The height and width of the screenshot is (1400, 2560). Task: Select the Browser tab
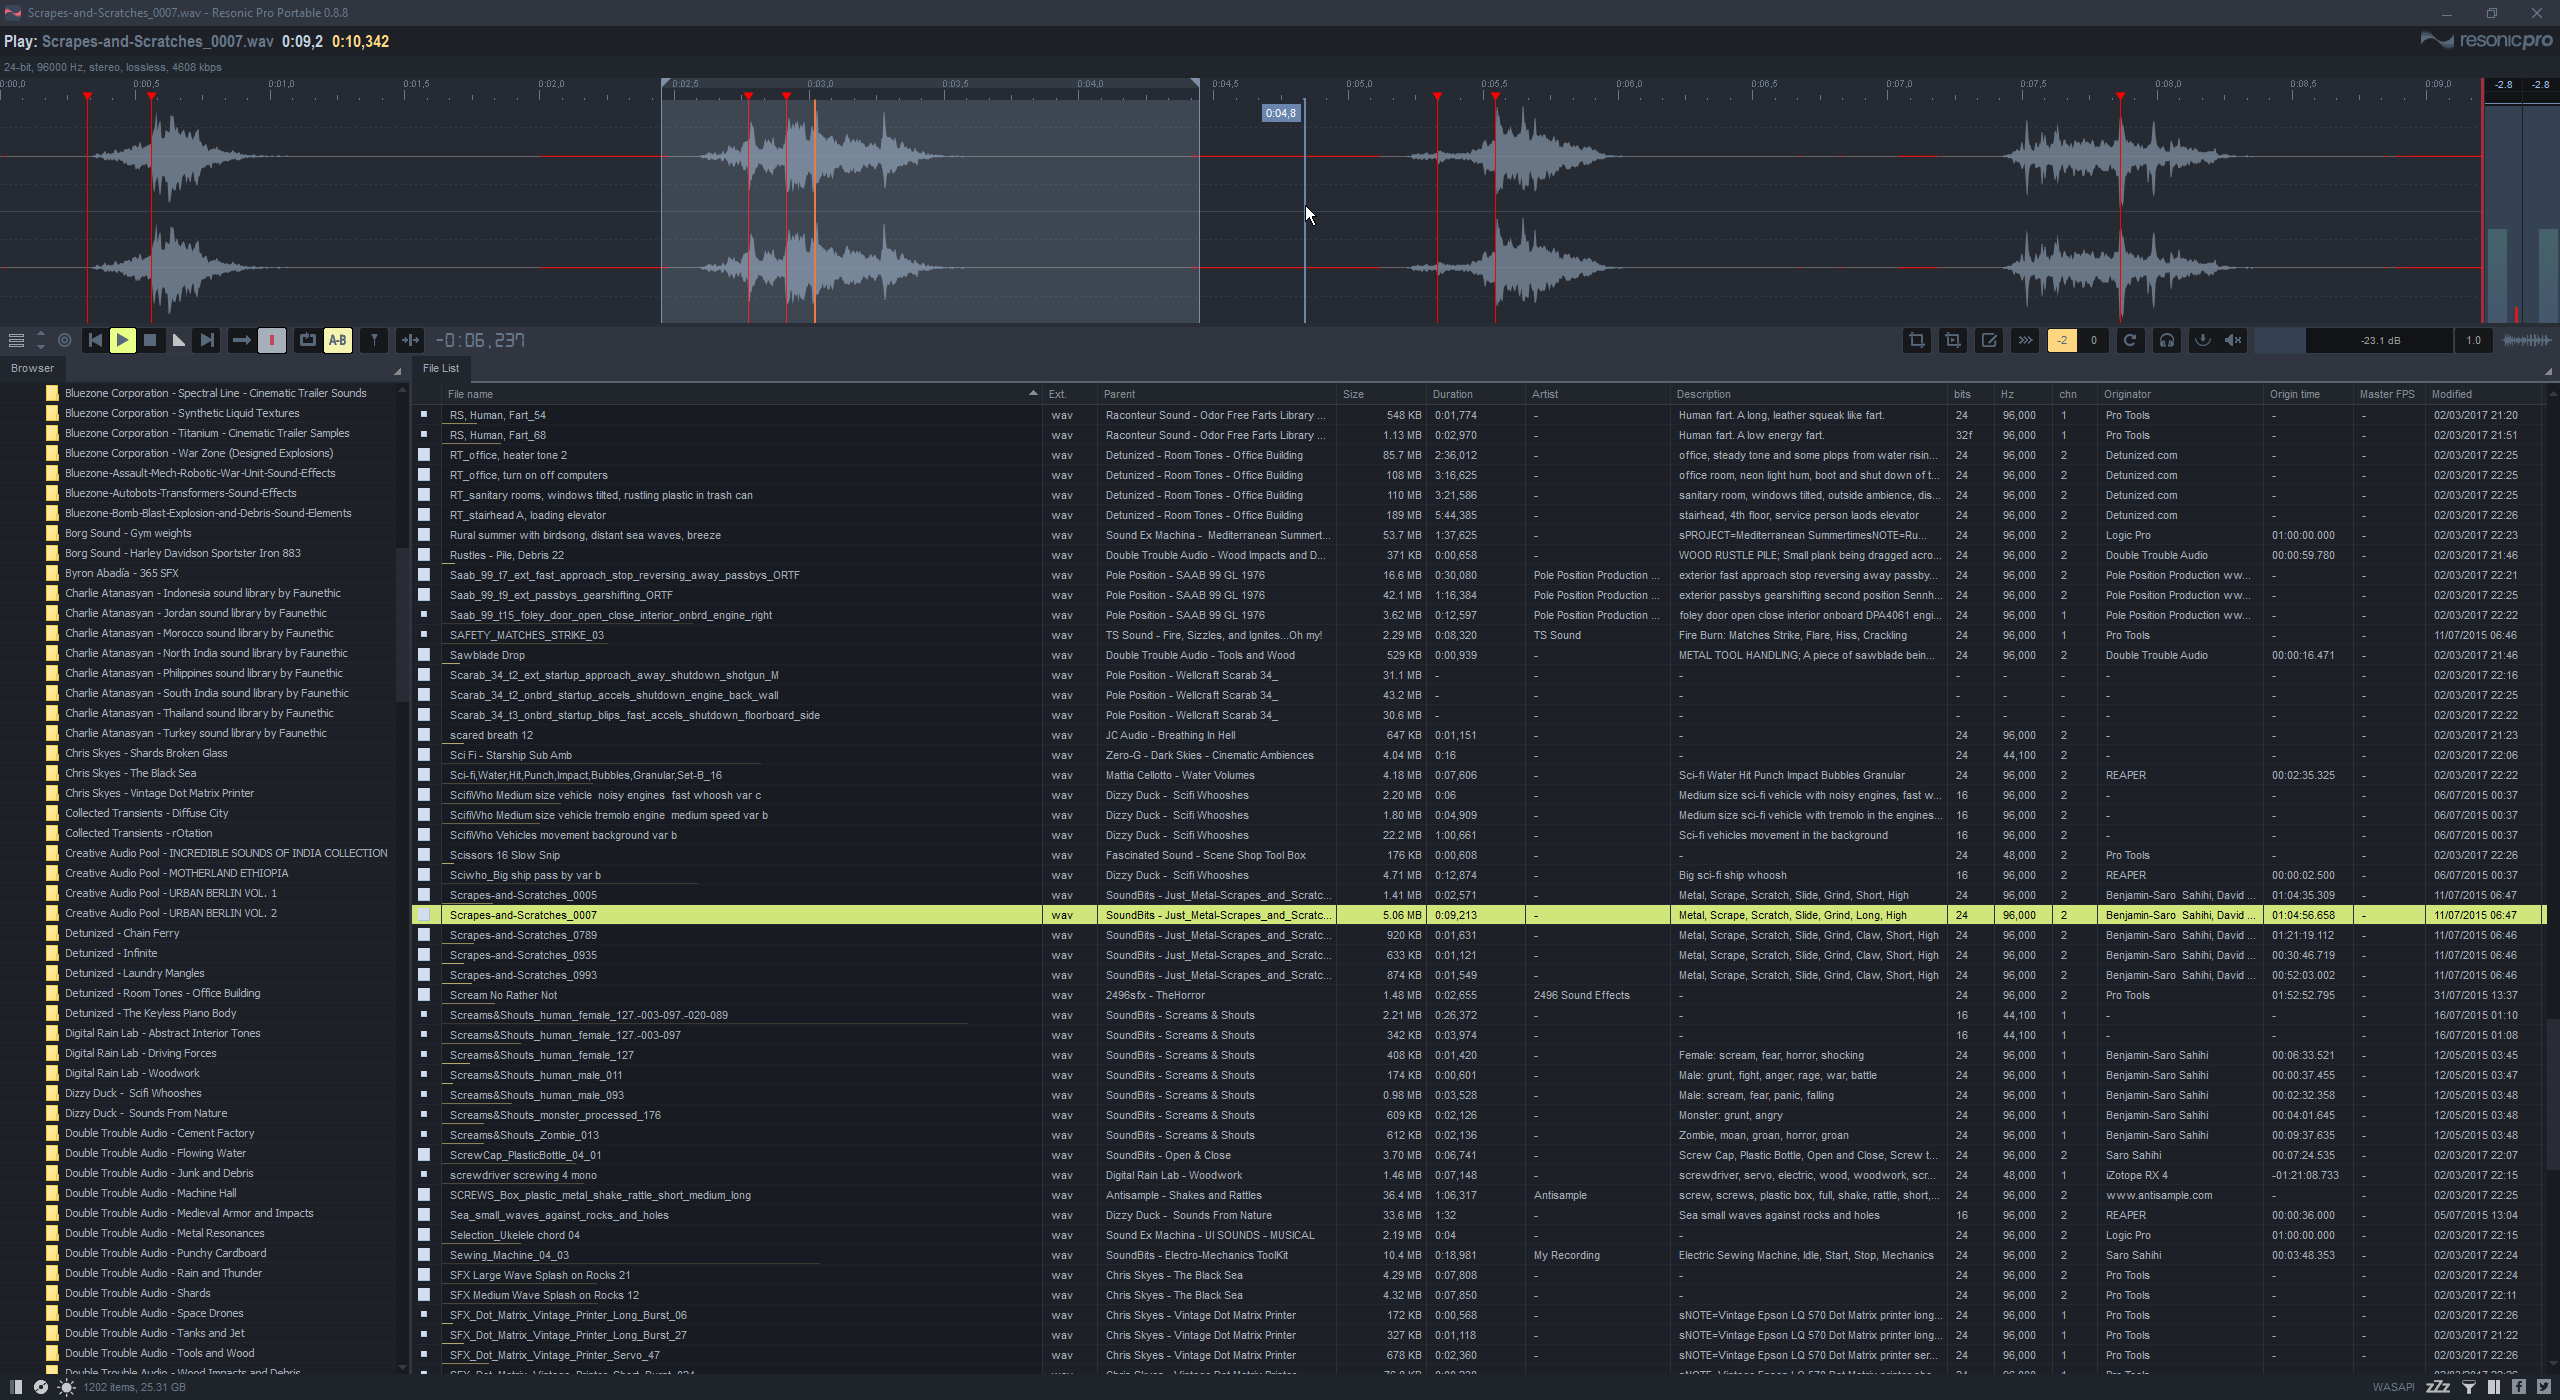pos(32,368)
